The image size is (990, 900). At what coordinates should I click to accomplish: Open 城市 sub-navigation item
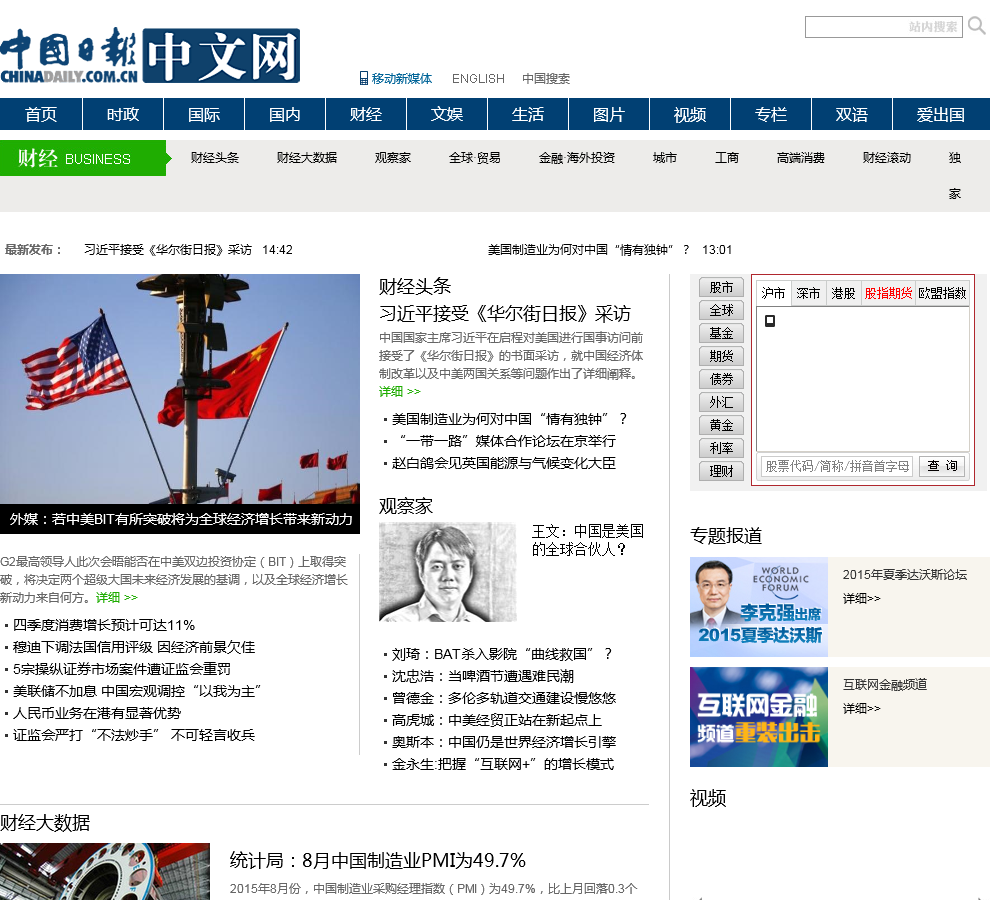[x=665, y=157]
